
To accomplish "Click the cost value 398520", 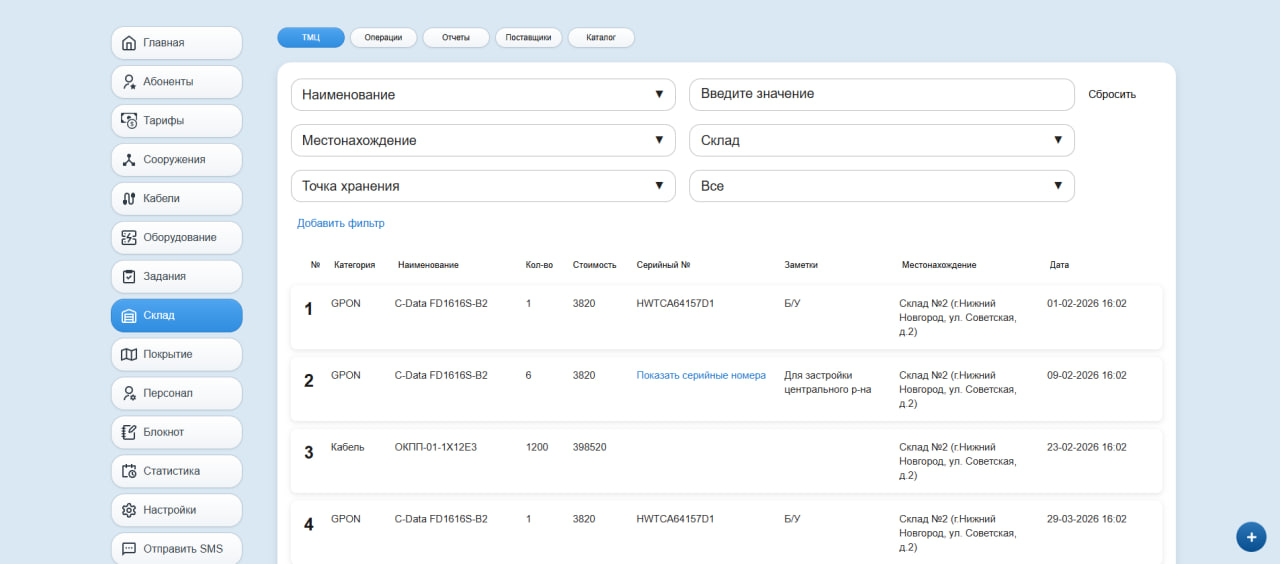I will coord(590,448).
